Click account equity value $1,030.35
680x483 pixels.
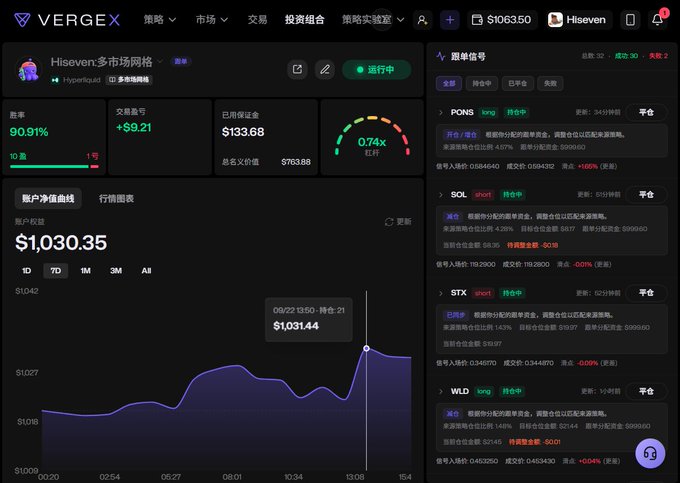click(61, 243)
